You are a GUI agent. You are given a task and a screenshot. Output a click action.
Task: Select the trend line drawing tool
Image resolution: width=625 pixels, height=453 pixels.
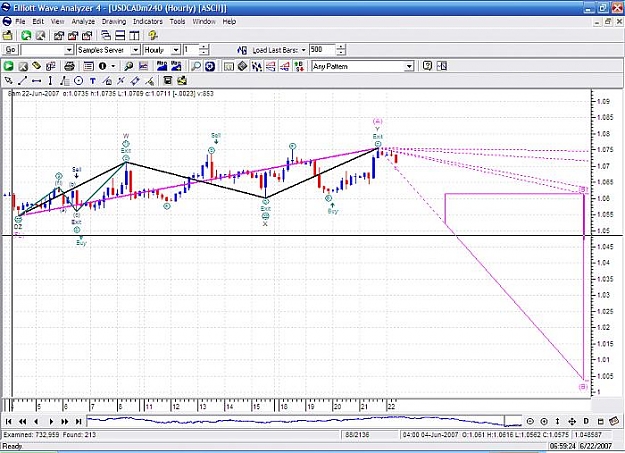[x=22, y=81]
